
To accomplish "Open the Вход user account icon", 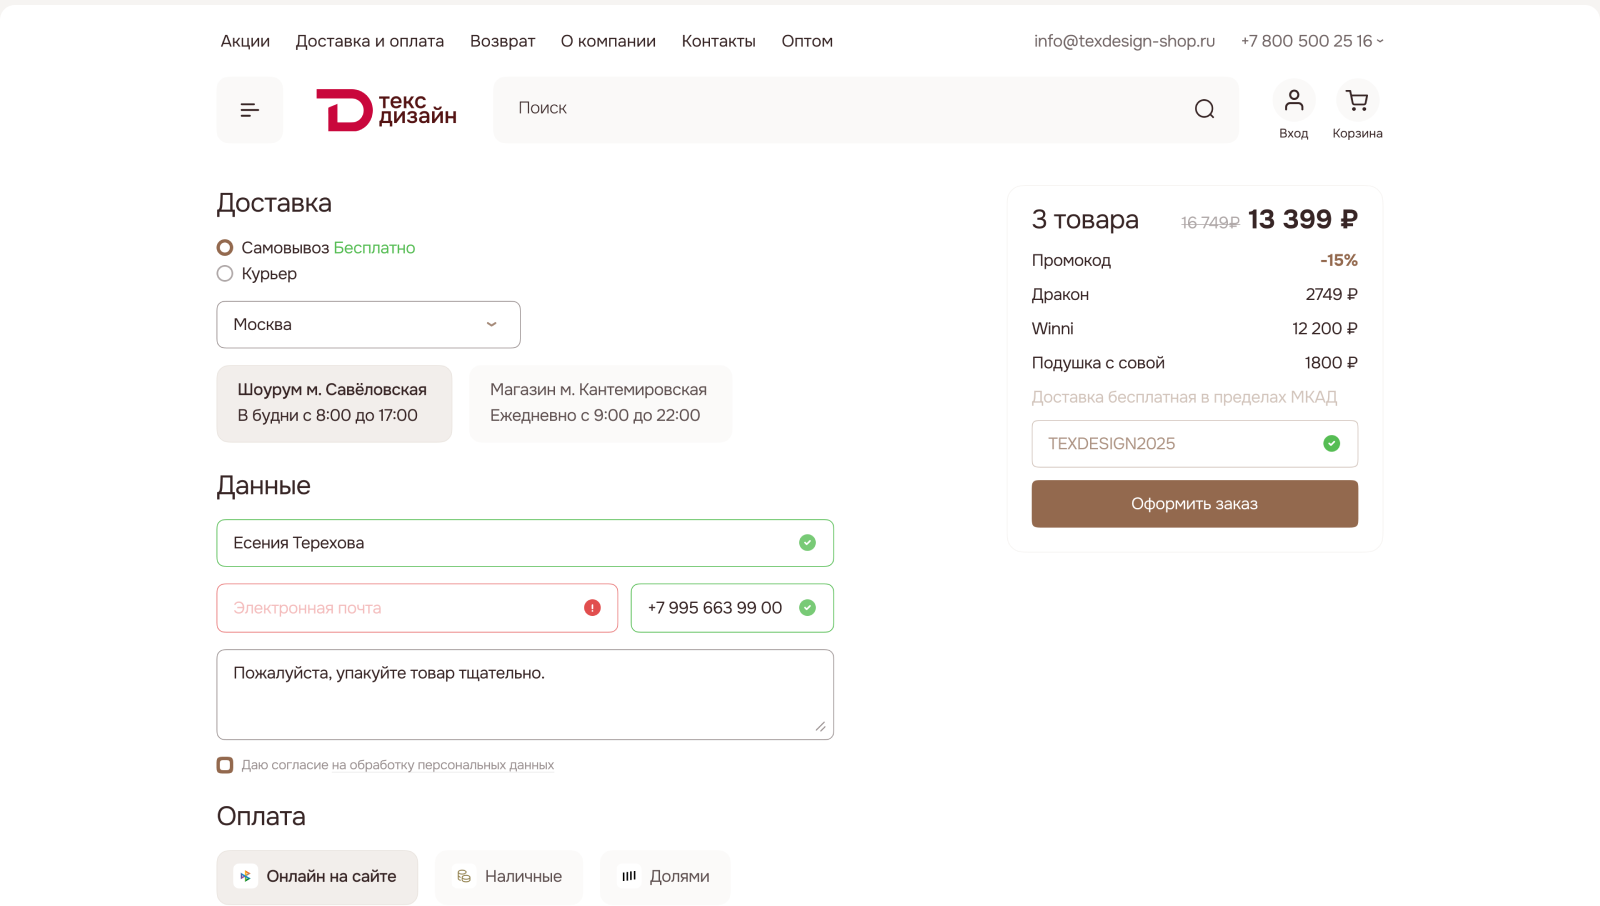I will tap(1293, 101).
